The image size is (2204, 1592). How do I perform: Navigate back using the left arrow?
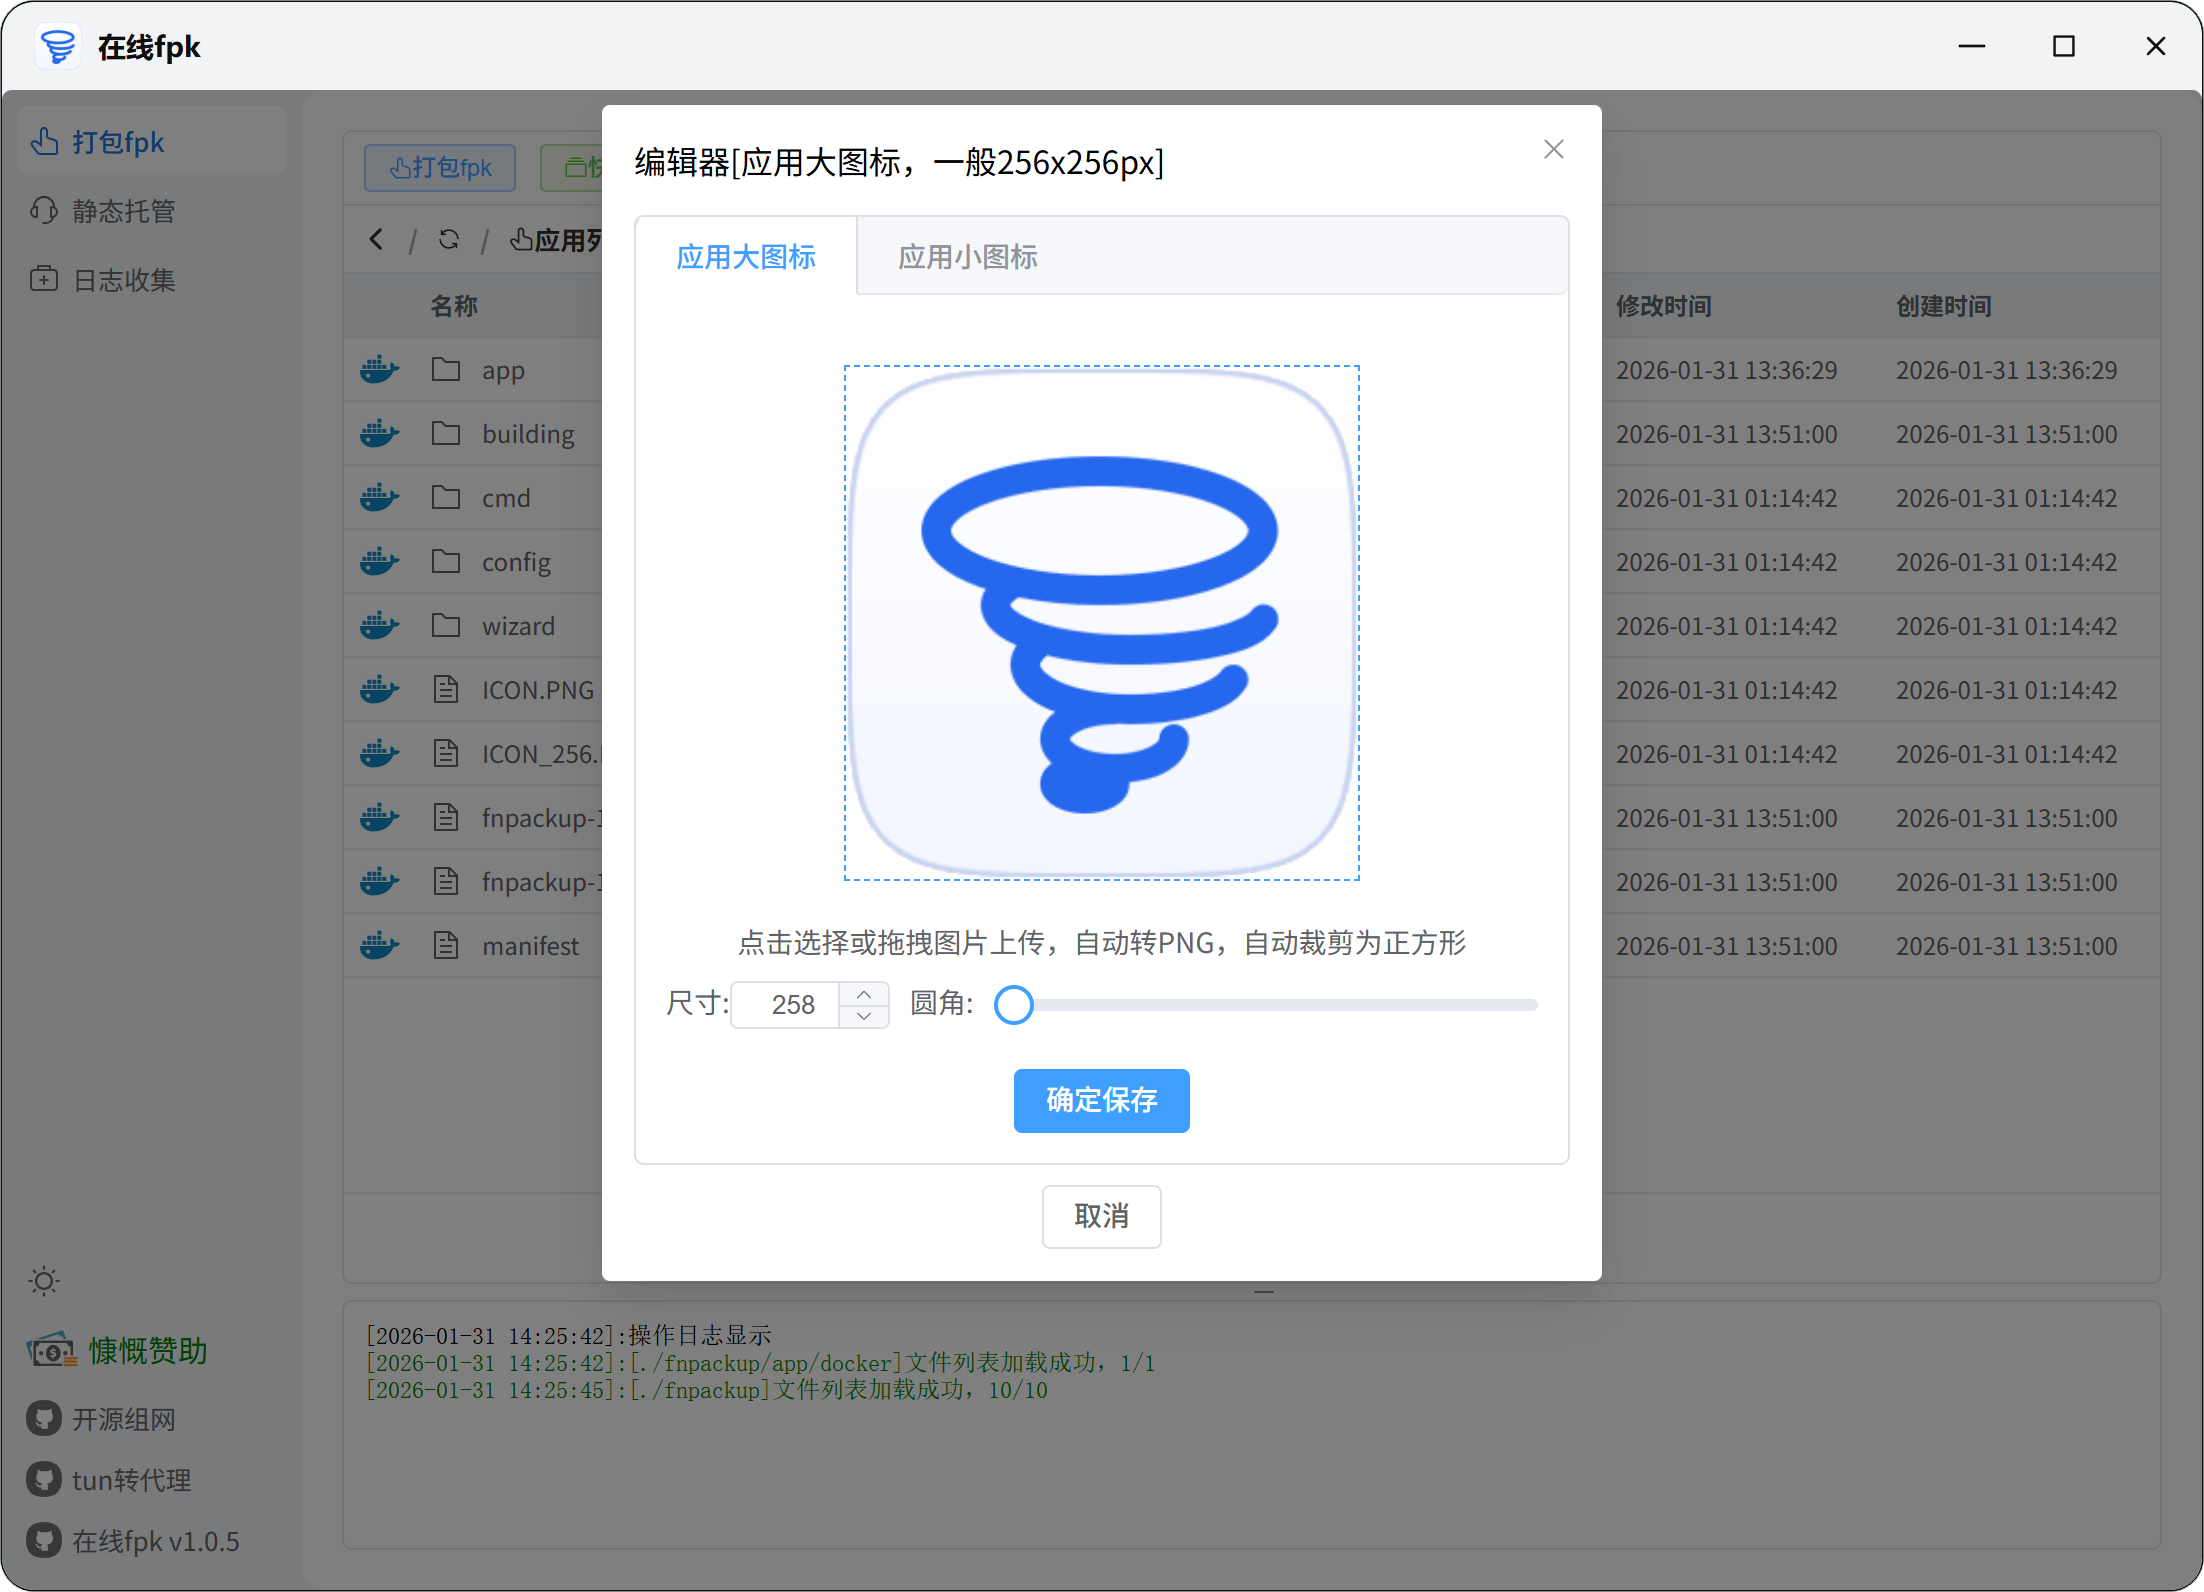[376, 240]
